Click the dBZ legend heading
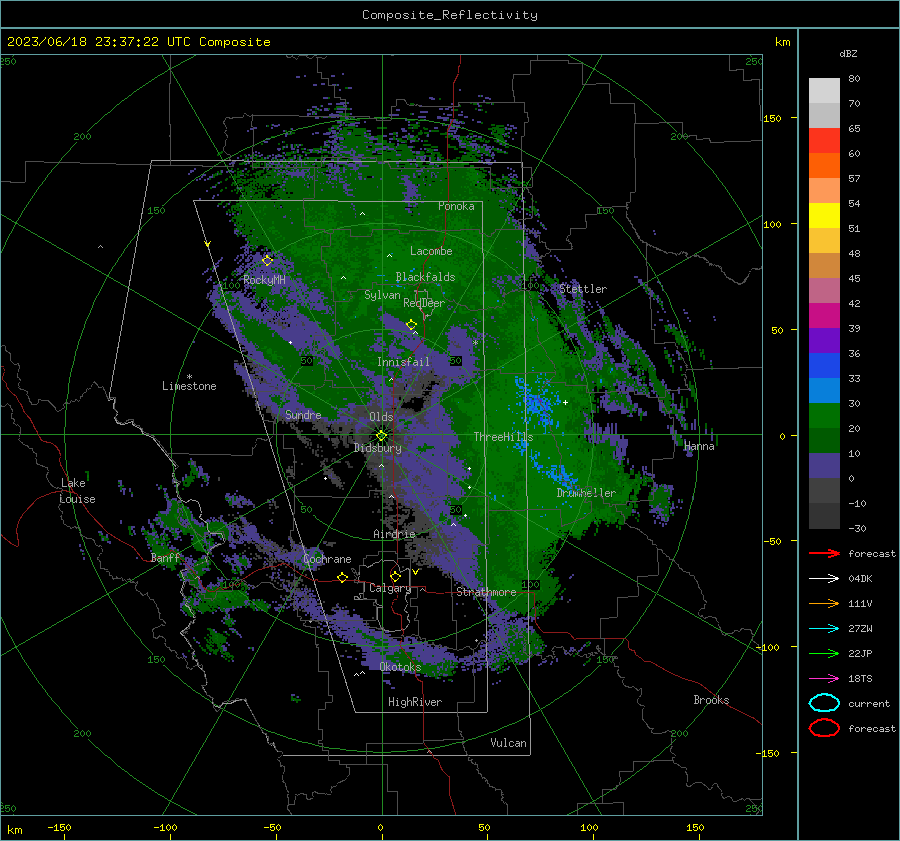This screenshot has height=841, width=900. pos(848,53)
